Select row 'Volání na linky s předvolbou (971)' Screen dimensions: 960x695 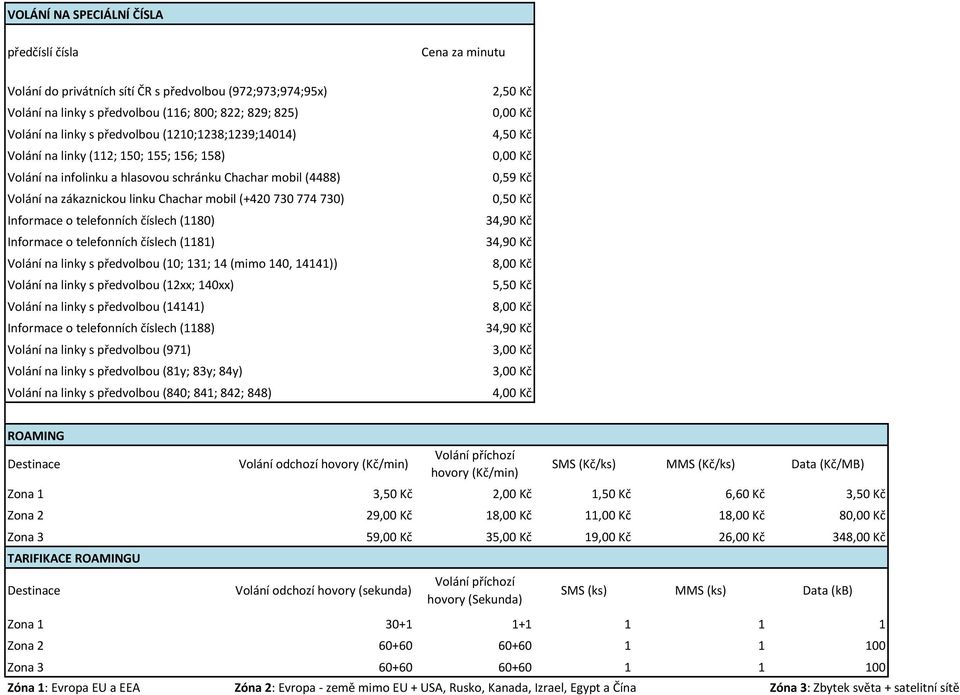[x=269, y=350]
